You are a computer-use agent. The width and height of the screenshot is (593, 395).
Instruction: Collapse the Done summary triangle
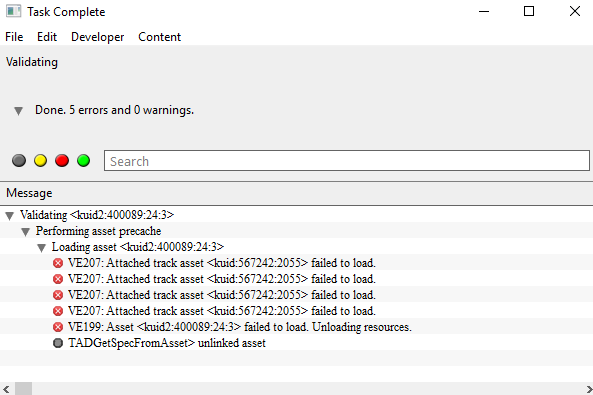click(18, 111)
